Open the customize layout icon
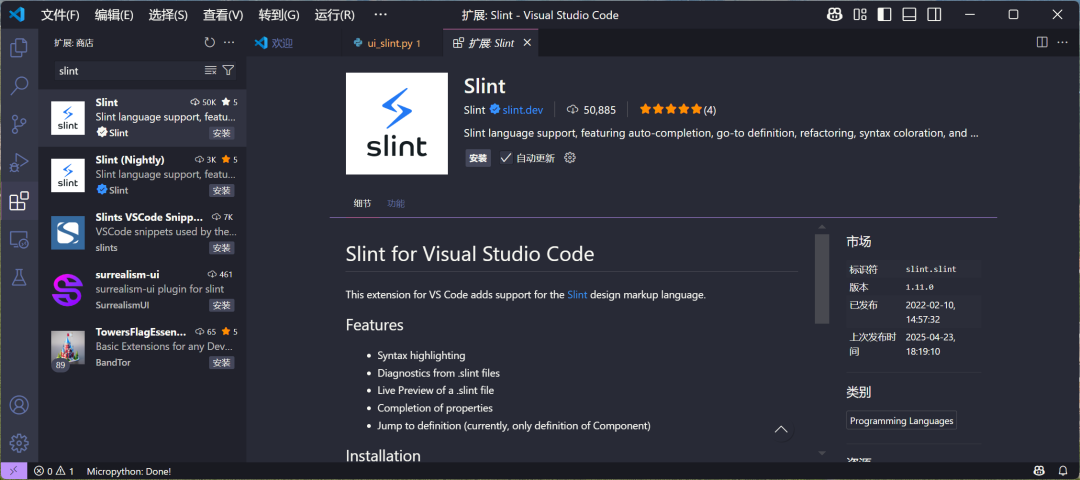The image size is (1080, 480). [x=860, y=14]
